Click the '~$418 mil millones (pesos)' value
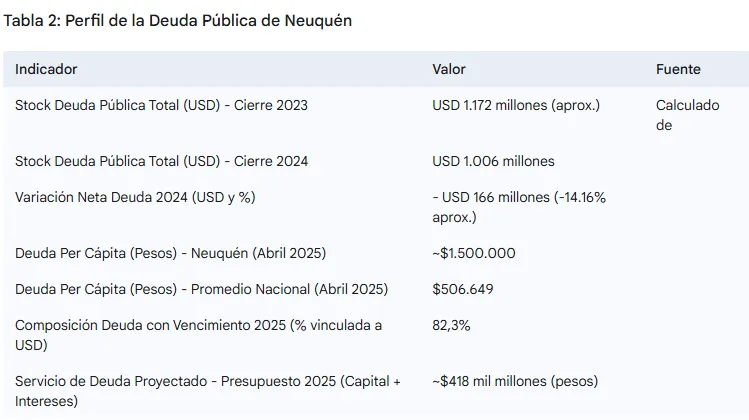 (514, 381)
